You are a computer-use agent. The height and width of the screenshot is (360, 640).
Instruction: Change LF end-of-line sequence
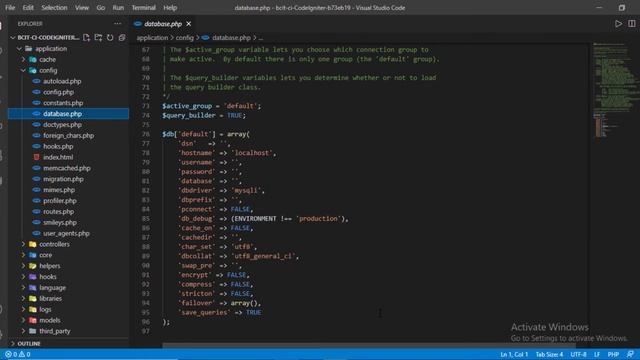(x=597, y=354)
